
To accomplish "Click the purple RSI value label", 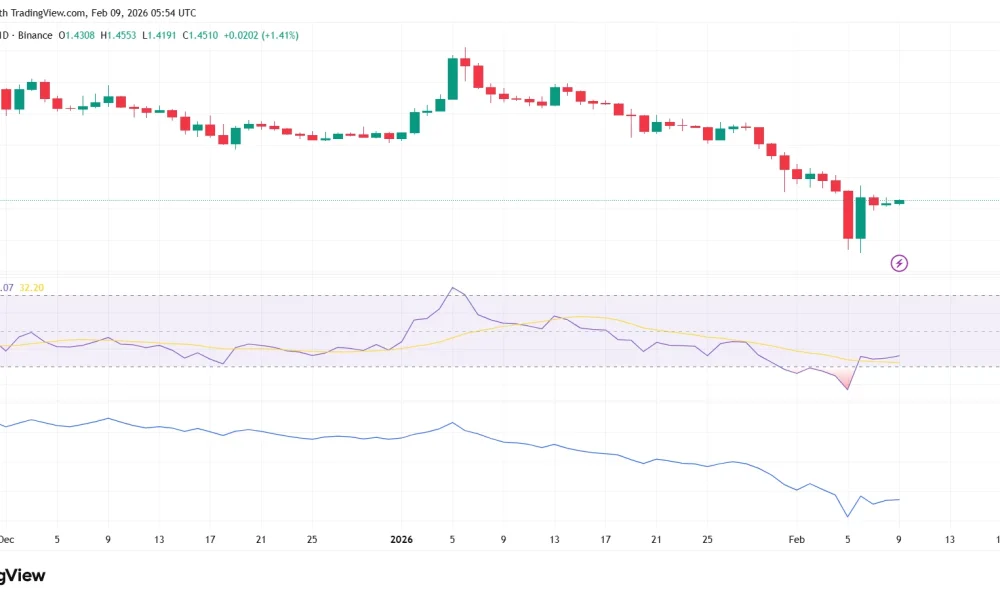I will 8,287.
